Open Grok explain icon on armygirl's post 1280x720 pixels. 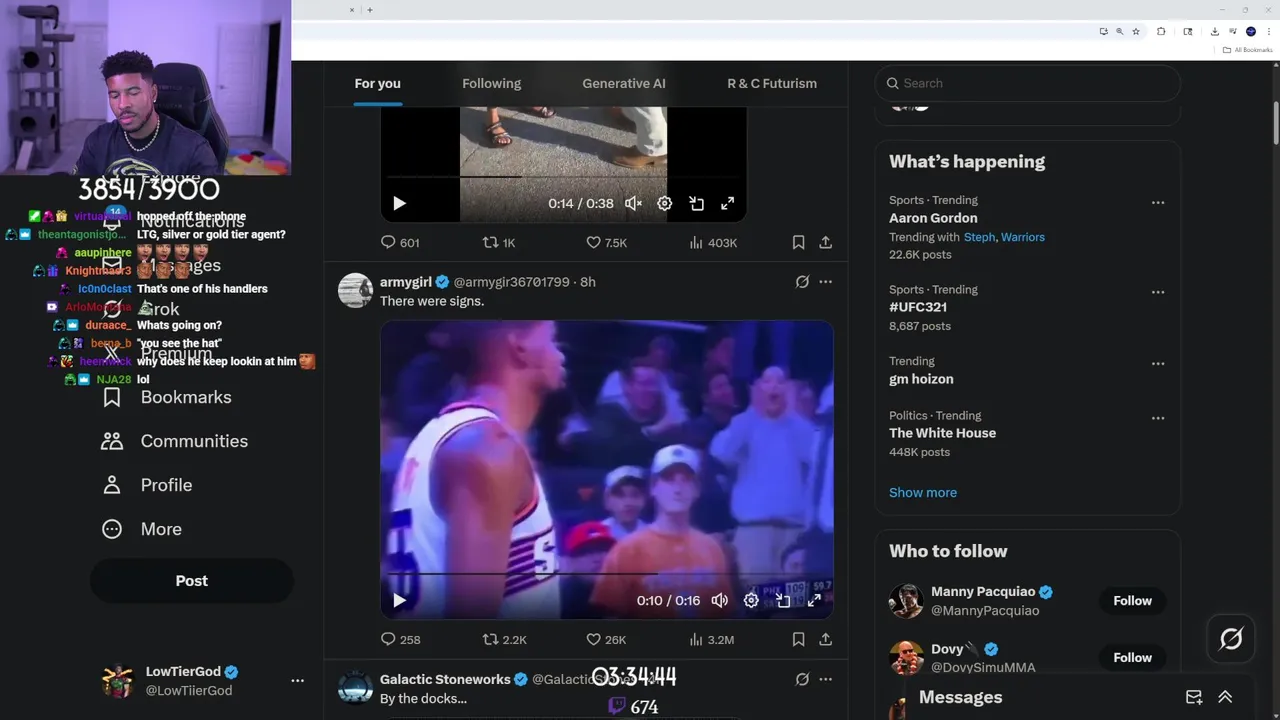pyautogui.click(x=802, y=282)
